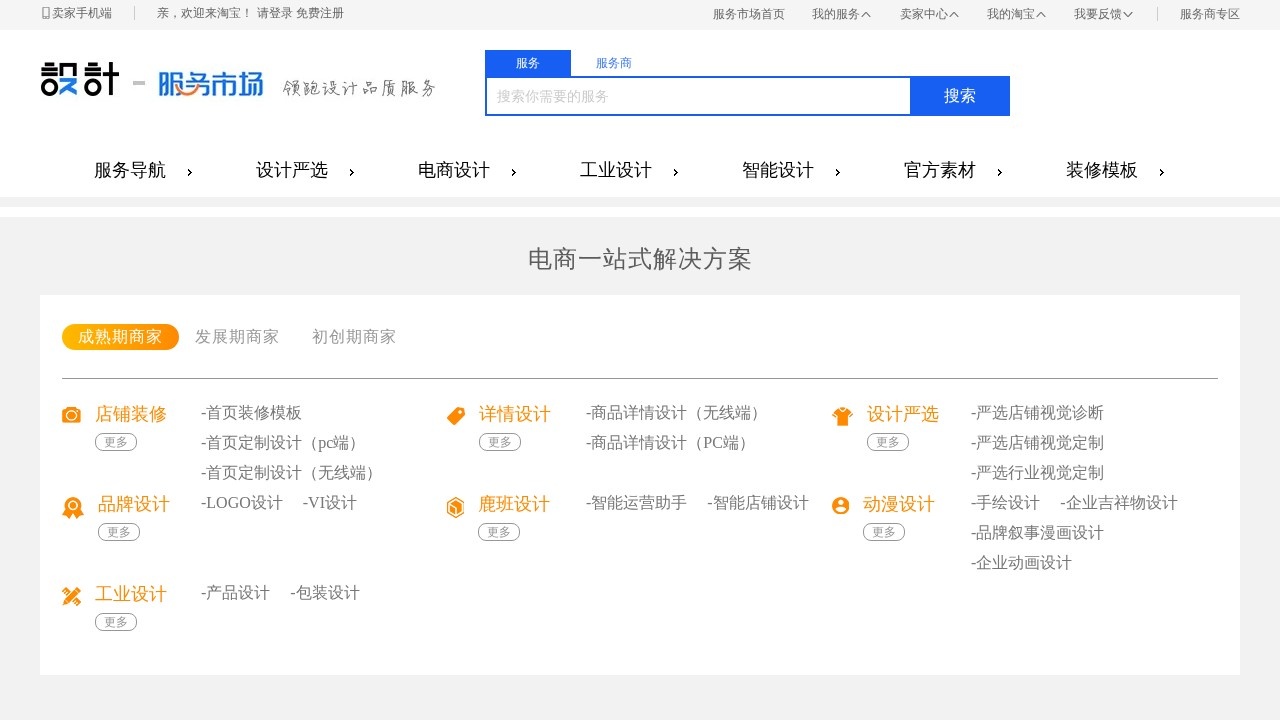Image resolution: width=1280 pixels, height=720 pixels.
Task: Open 首页定制设计（无线端） link
Action: click(x=291, y=473)
